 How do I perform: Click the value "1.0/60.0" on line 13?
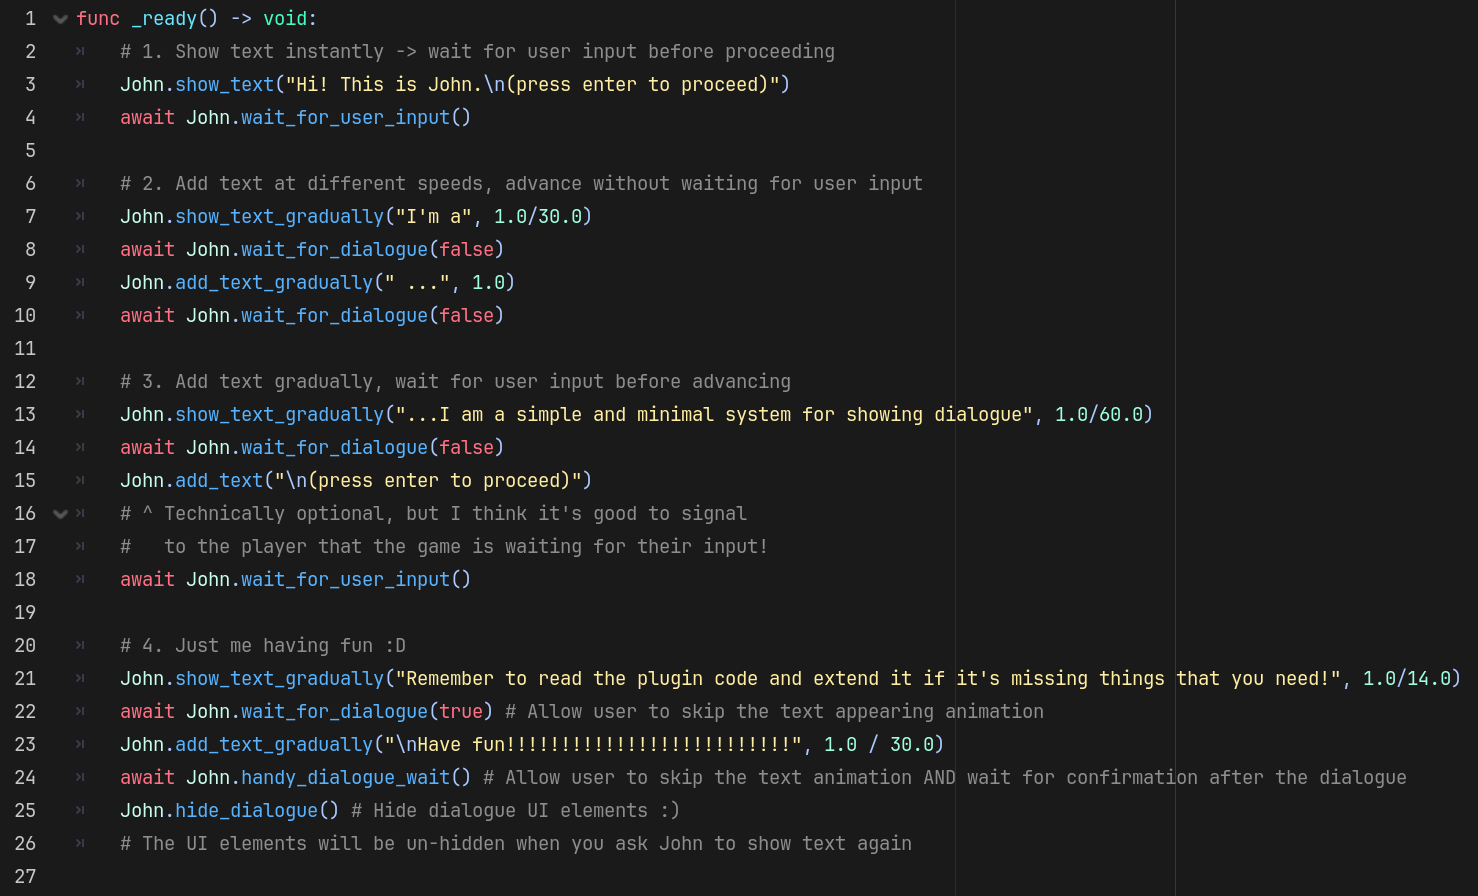tap(1099, 415)
